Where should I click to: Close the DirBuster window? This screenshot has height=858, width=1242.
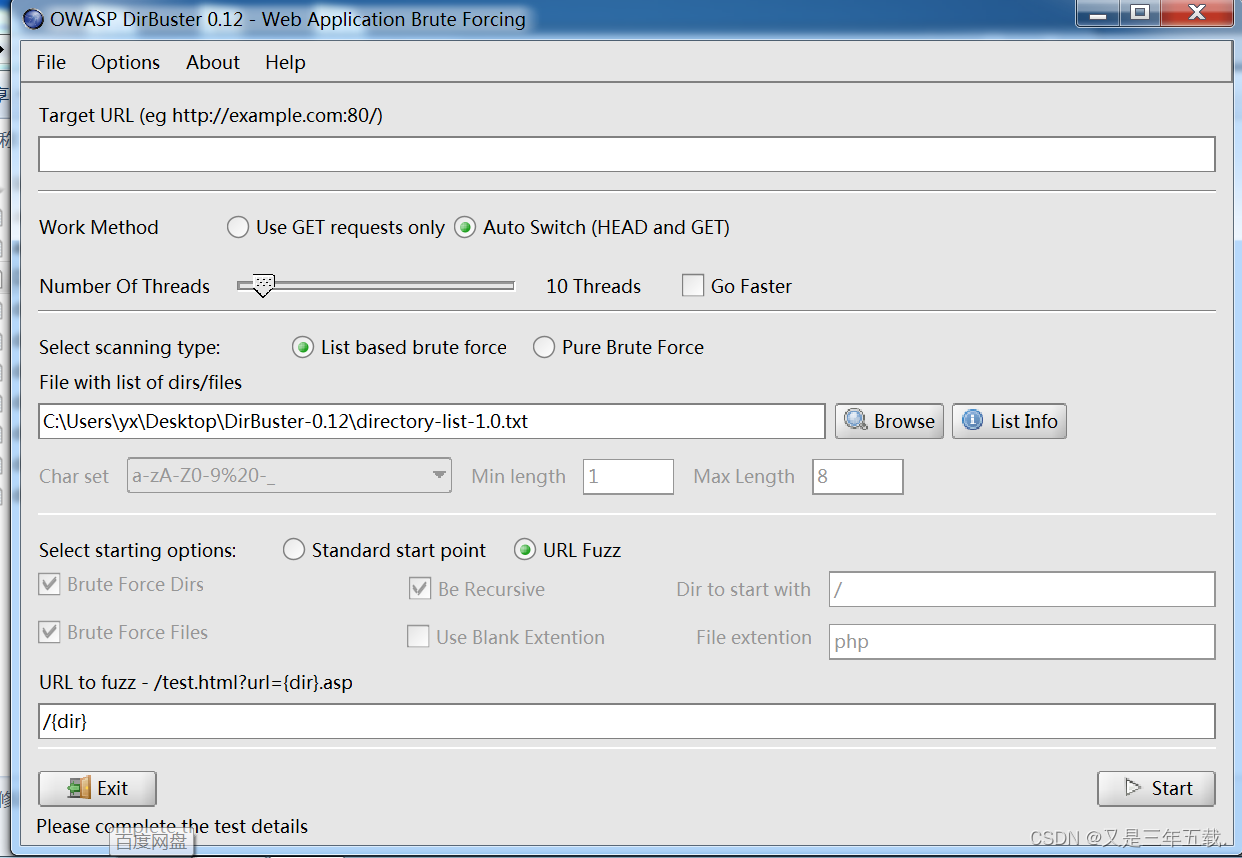coord(1196,12)
